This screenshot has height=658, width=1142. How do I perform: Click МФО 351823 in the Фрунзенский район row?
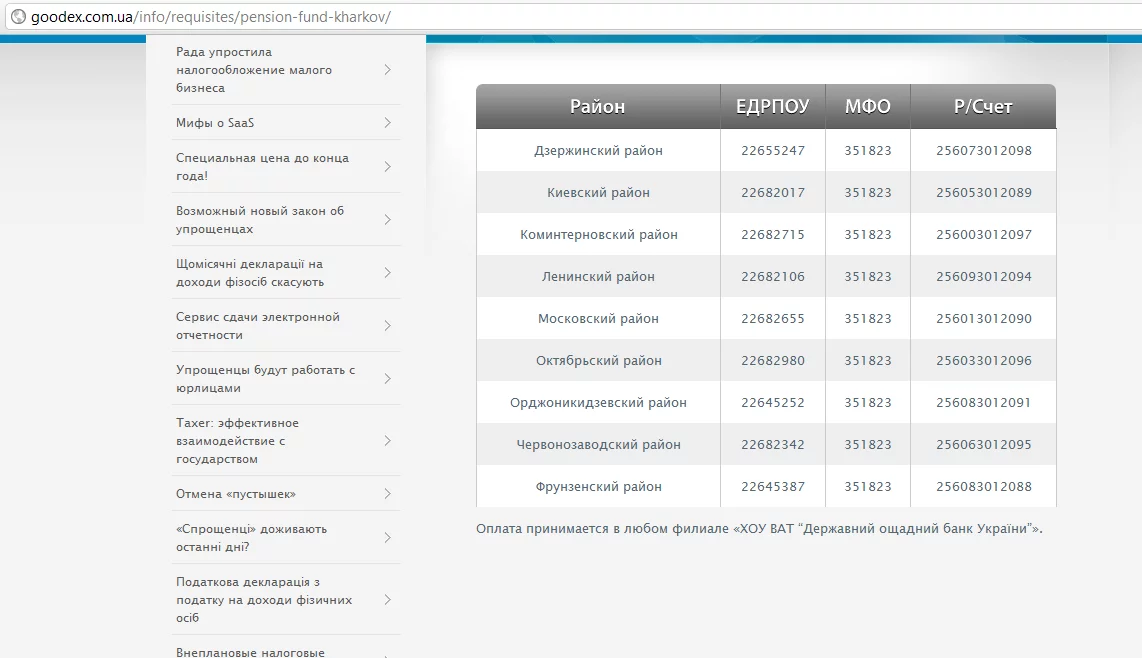coord(867,487)
